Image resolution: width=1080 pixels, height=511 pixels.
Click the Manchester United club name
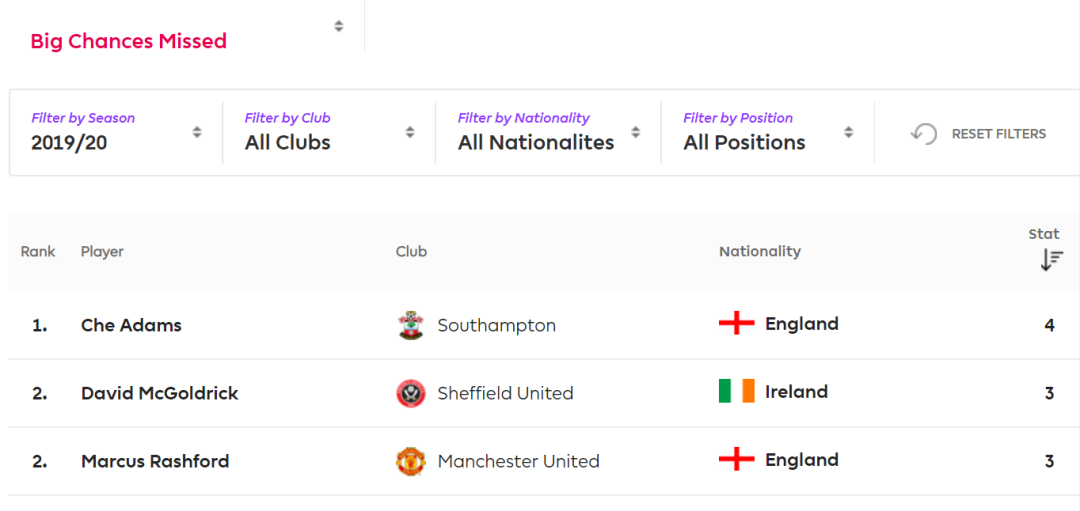pos(519,461)
